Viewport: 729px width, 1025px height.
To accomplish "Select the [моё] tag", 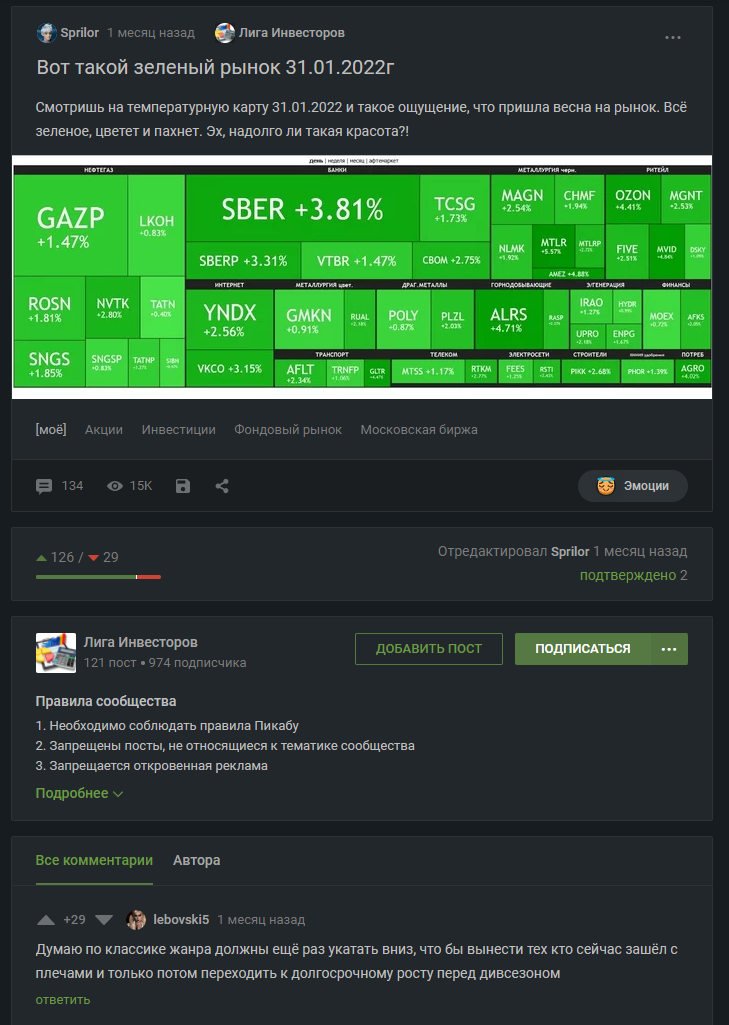I will (x=51, y=429).
